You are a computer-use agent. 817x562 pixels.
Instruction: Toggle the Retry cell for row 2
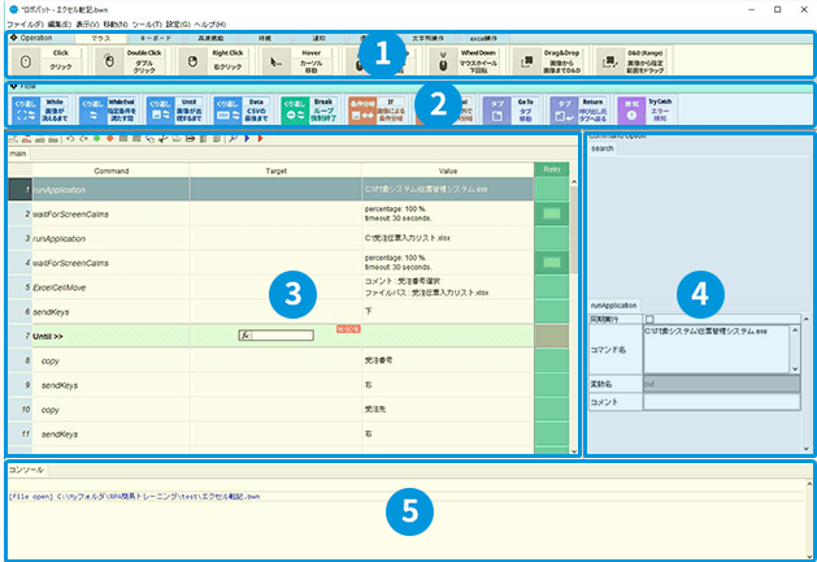pyautogui.click(x=551, y=214)
